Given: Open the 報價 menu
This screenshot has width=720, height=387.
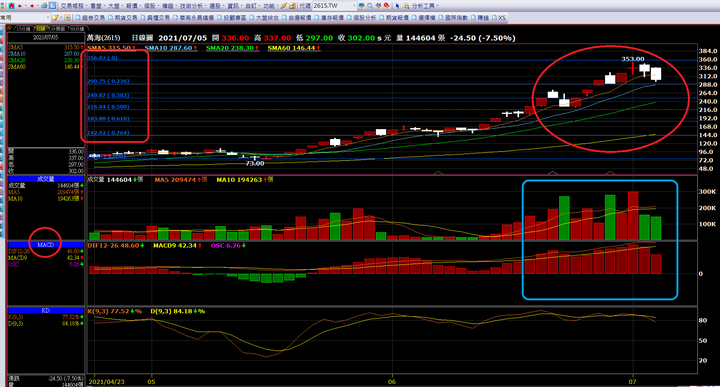Looking at the screenshot, I should [x=131, y=6].
